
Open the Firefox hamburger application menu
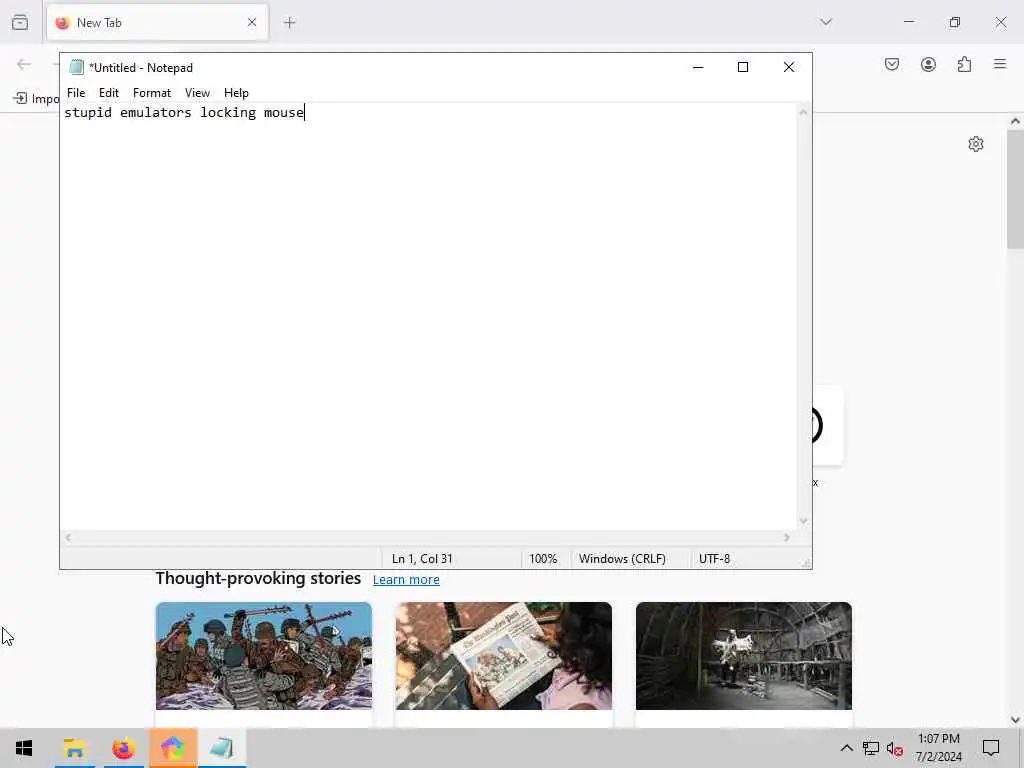1000,64
